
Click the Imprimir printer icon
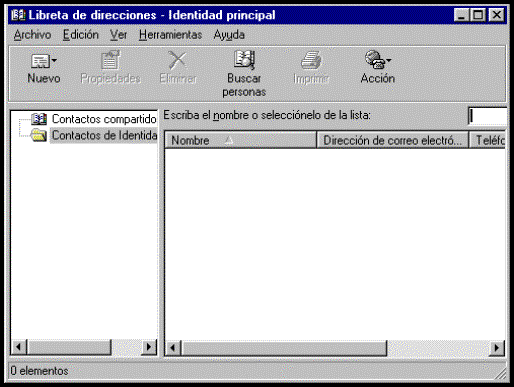pyautogui.click(x=311, y=60)
